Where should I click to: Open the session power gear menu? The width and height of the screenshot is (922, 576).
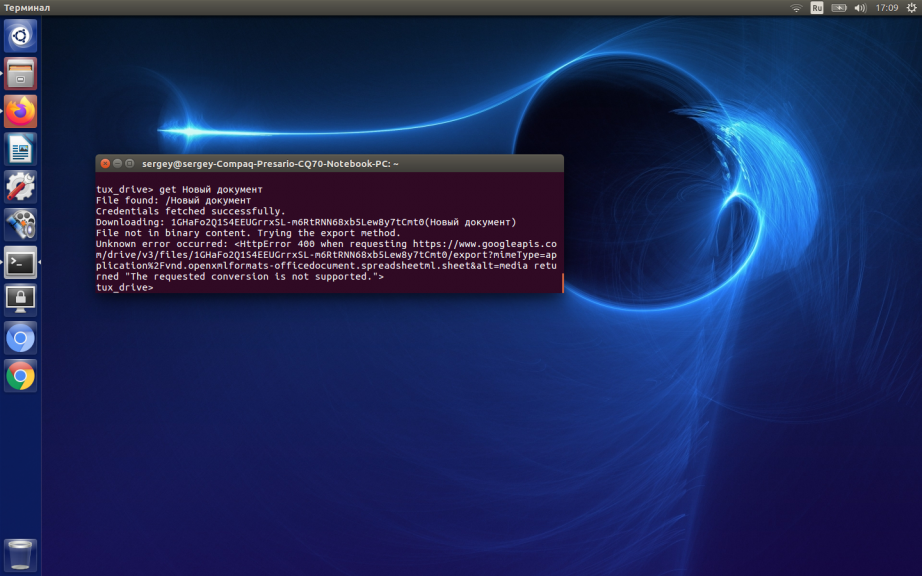(x=911, y=7)
